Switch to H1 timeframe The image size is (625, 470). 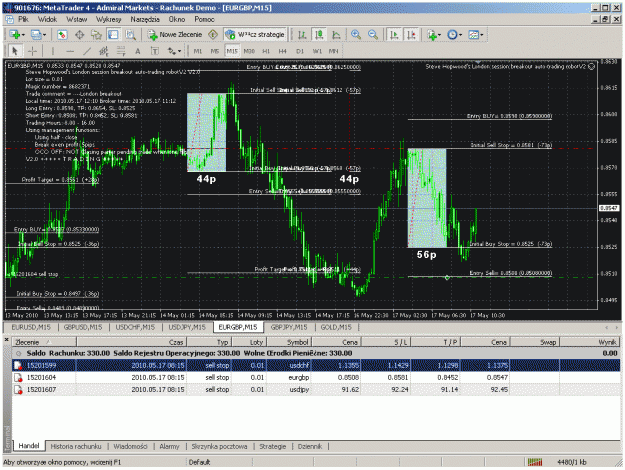(266, 51)
